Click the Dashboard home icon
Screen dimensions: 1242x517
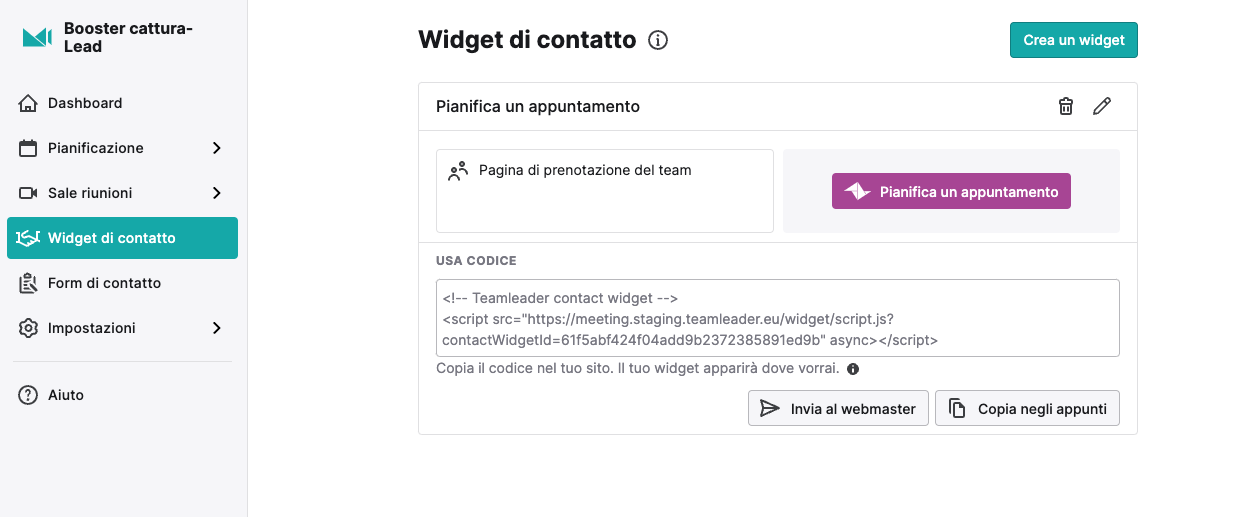28,103
